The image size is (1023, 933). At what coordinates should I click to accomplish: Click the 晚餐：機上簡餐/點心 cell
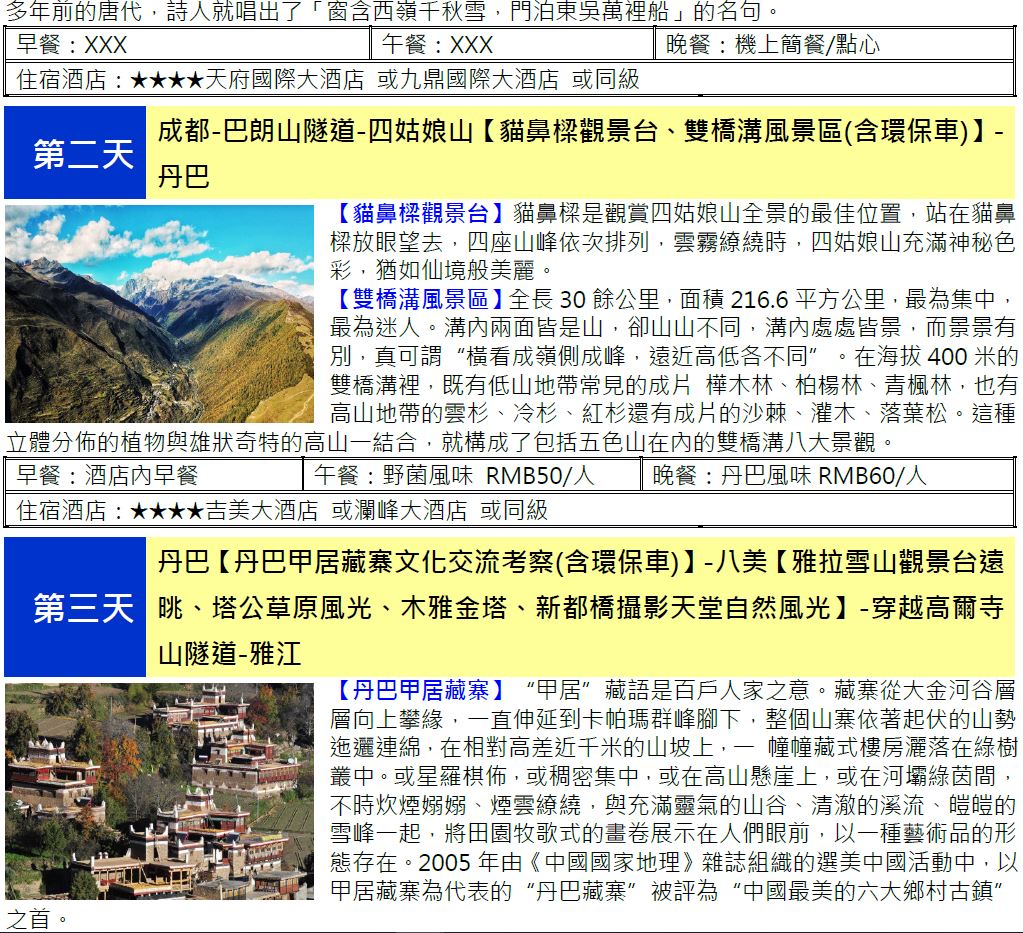pos(835,45)
